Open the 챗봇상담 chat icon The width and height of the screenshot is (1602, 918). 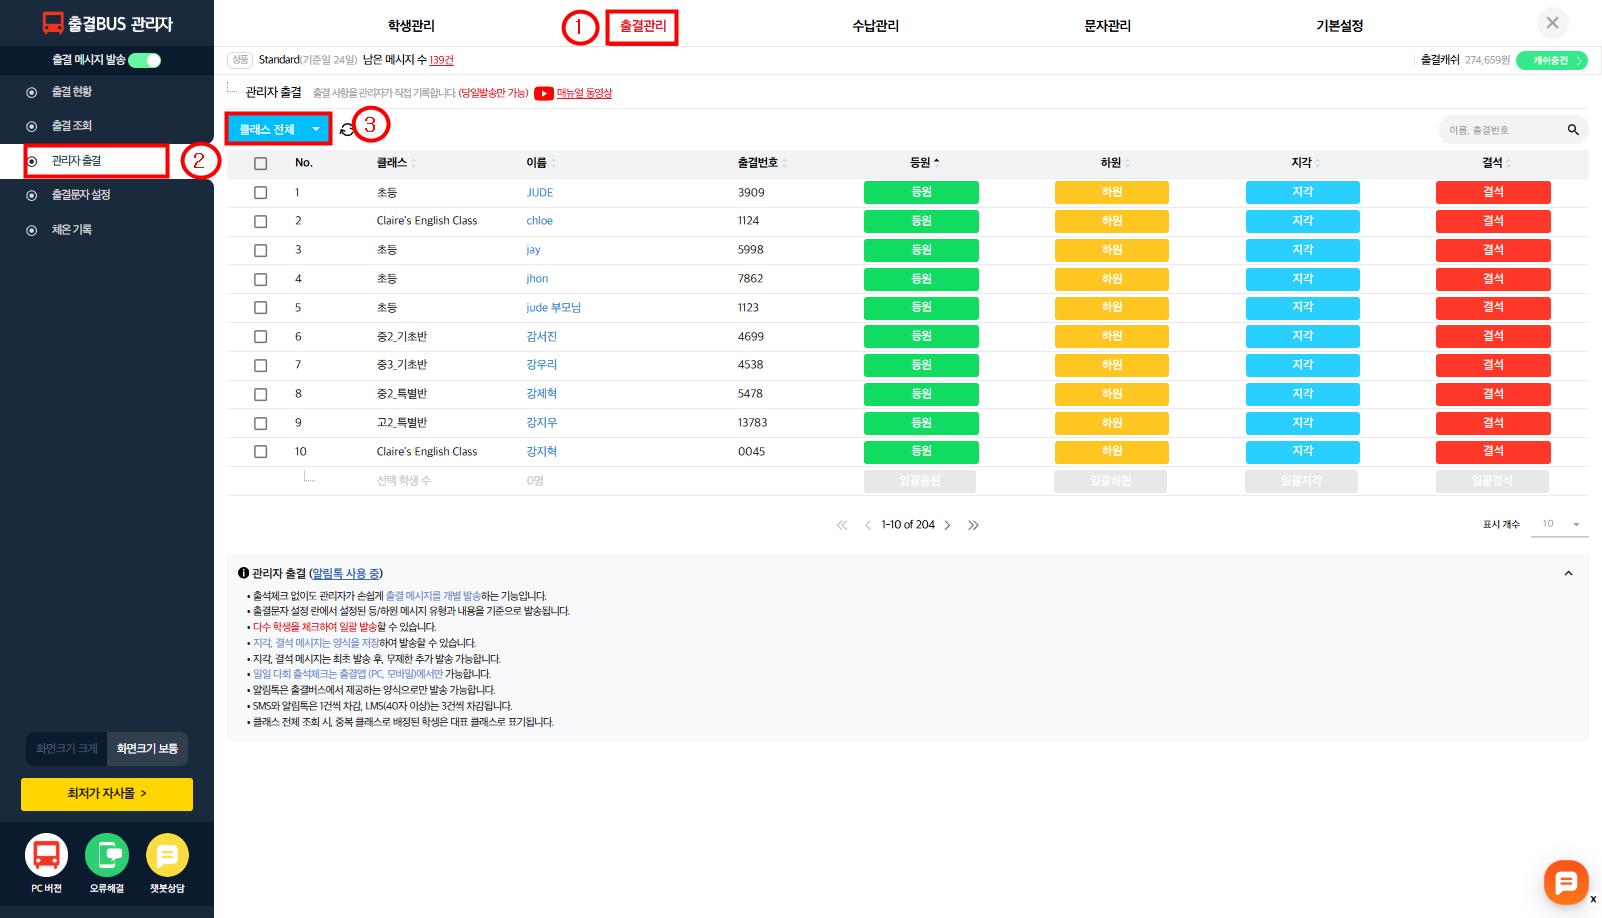167,855
